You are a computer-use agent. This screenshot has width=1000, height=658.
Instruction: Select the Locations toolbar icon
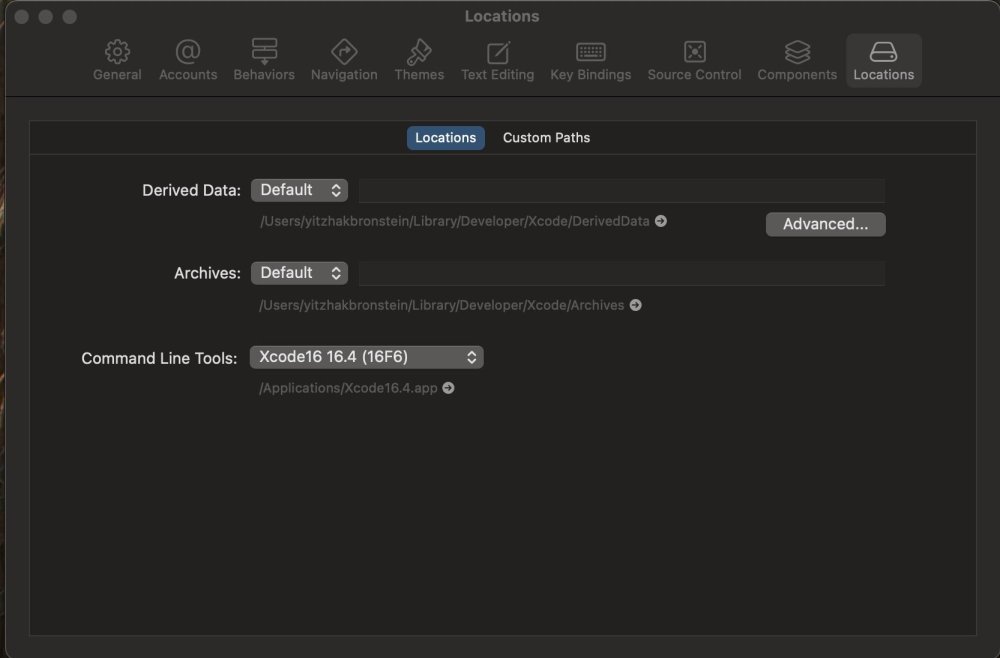pos(884,61)
